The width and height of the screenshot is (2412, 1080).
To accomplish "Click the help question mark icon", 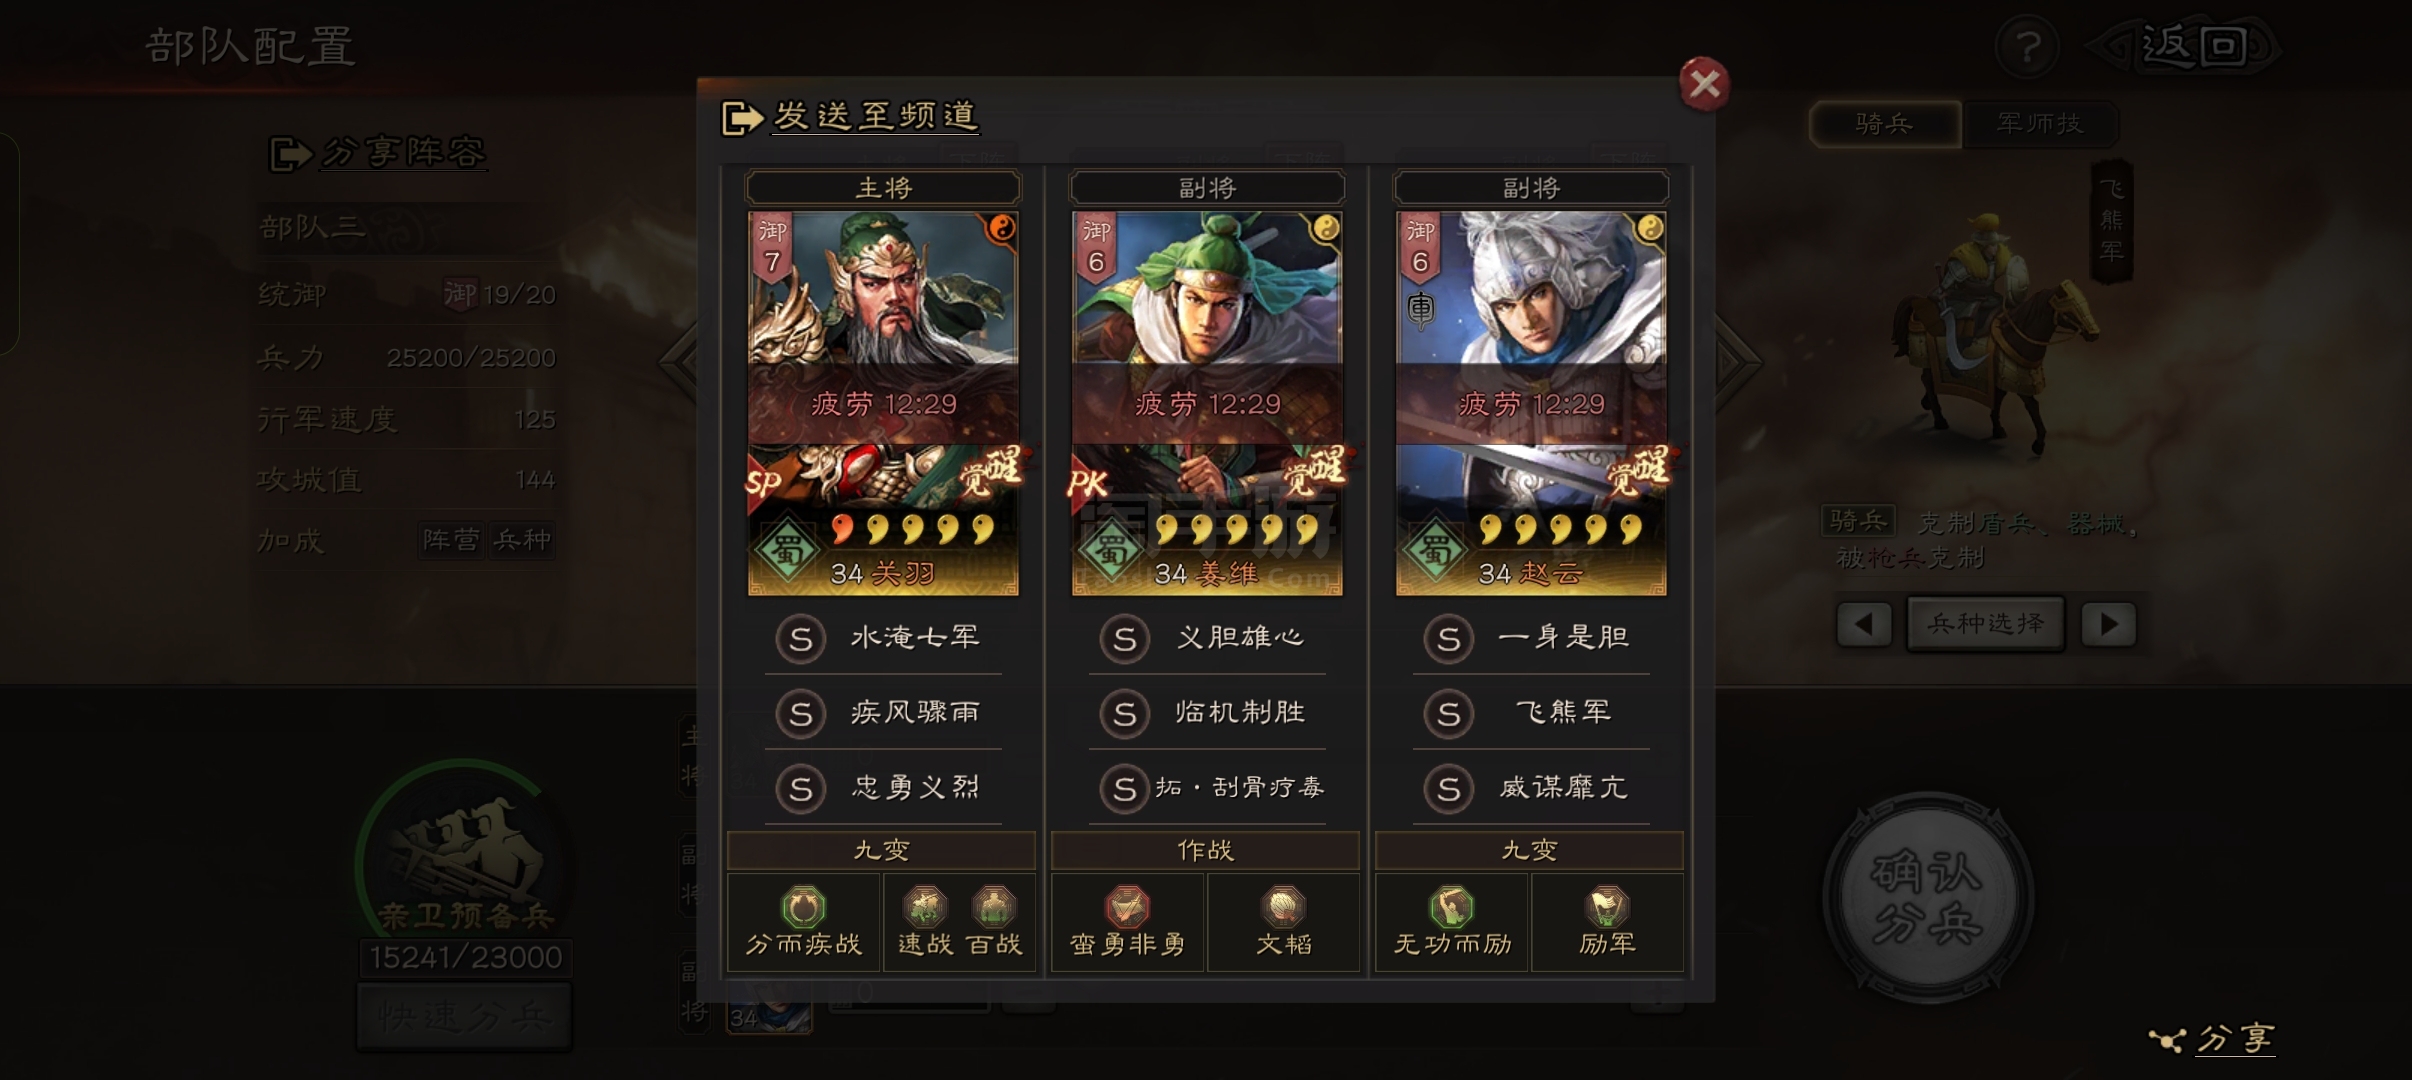I will (x=2027, y=46).
